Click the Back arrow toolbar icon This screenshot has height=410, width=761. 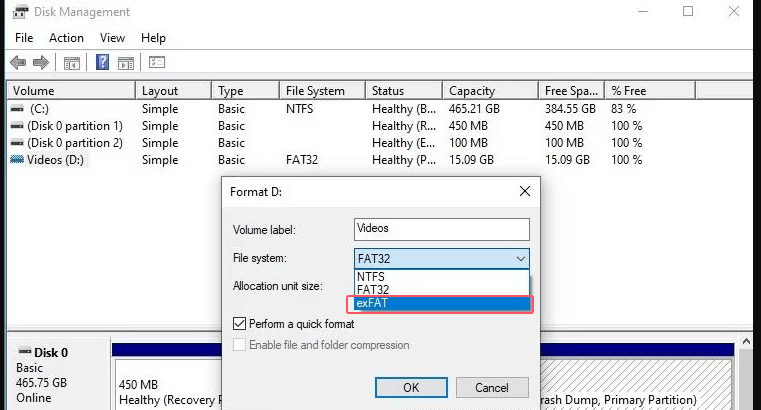coord(17,62)
